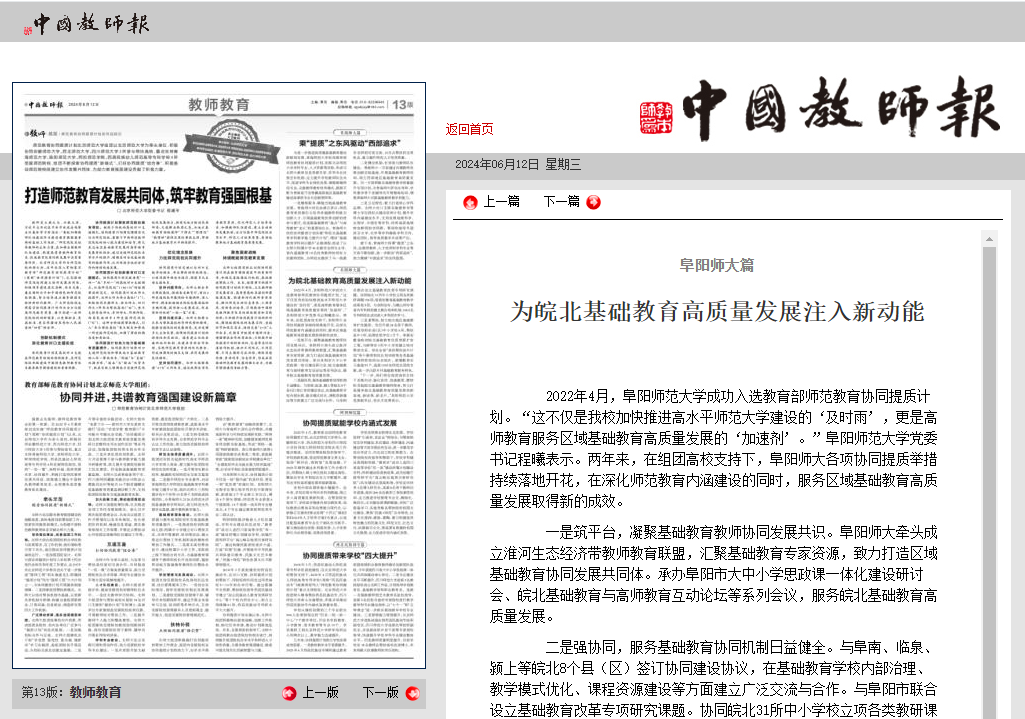Open the 返回首页 link
Viewport: 1025px width, 719px height.
(469, 129)
